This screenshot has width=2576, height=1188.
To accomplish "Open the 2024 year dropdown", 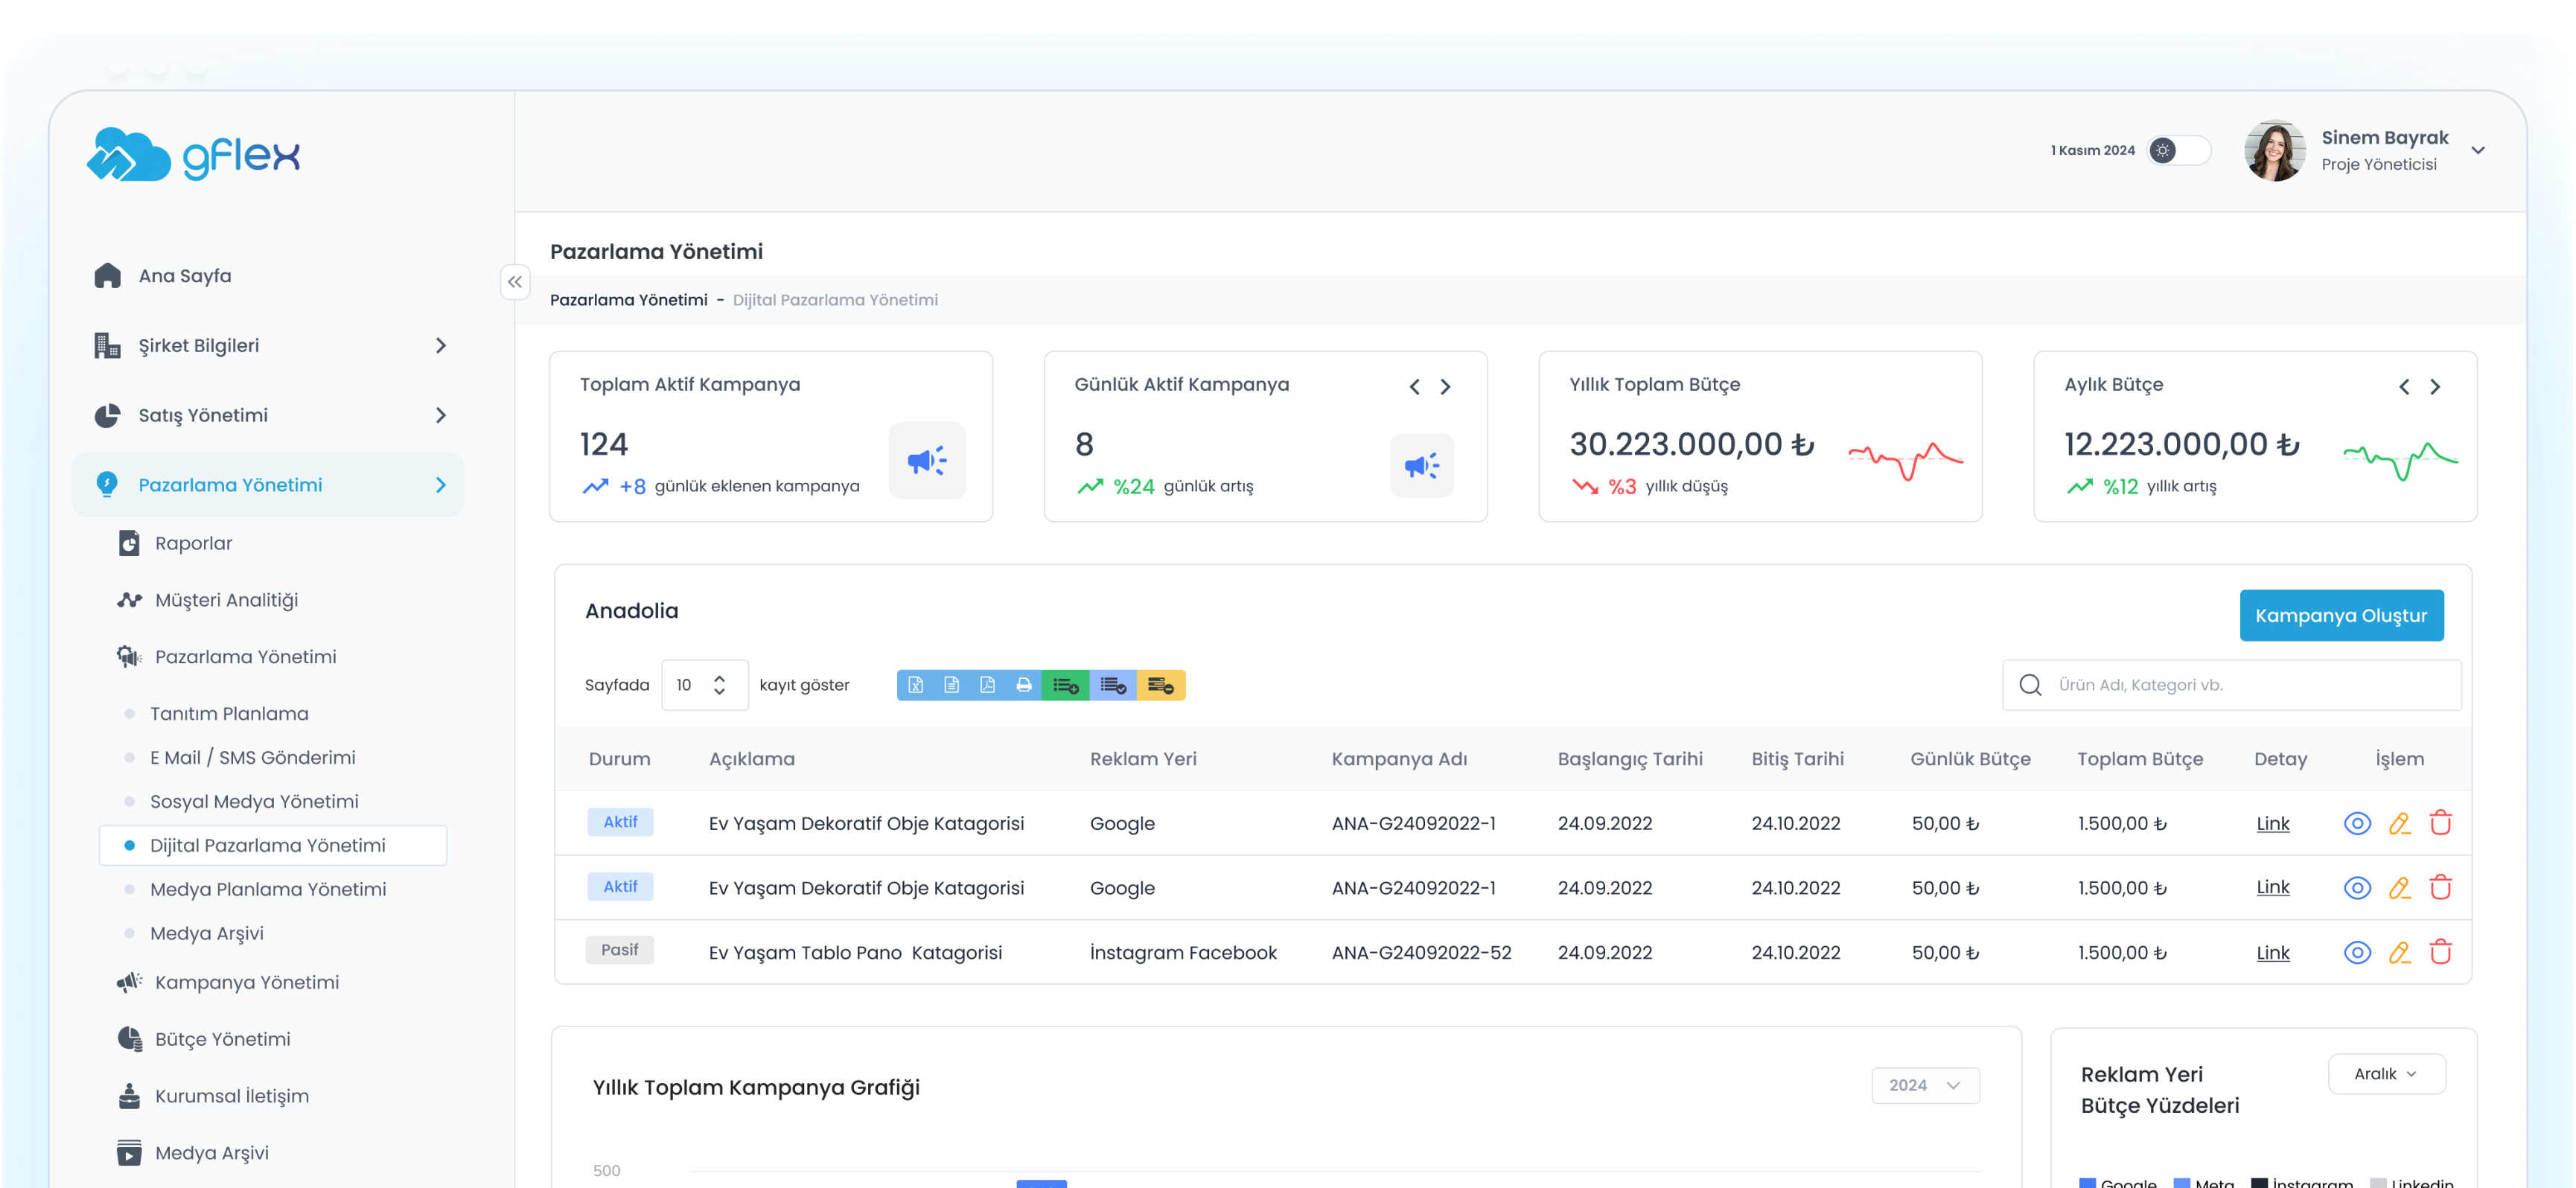I will click(1924, 1085).
